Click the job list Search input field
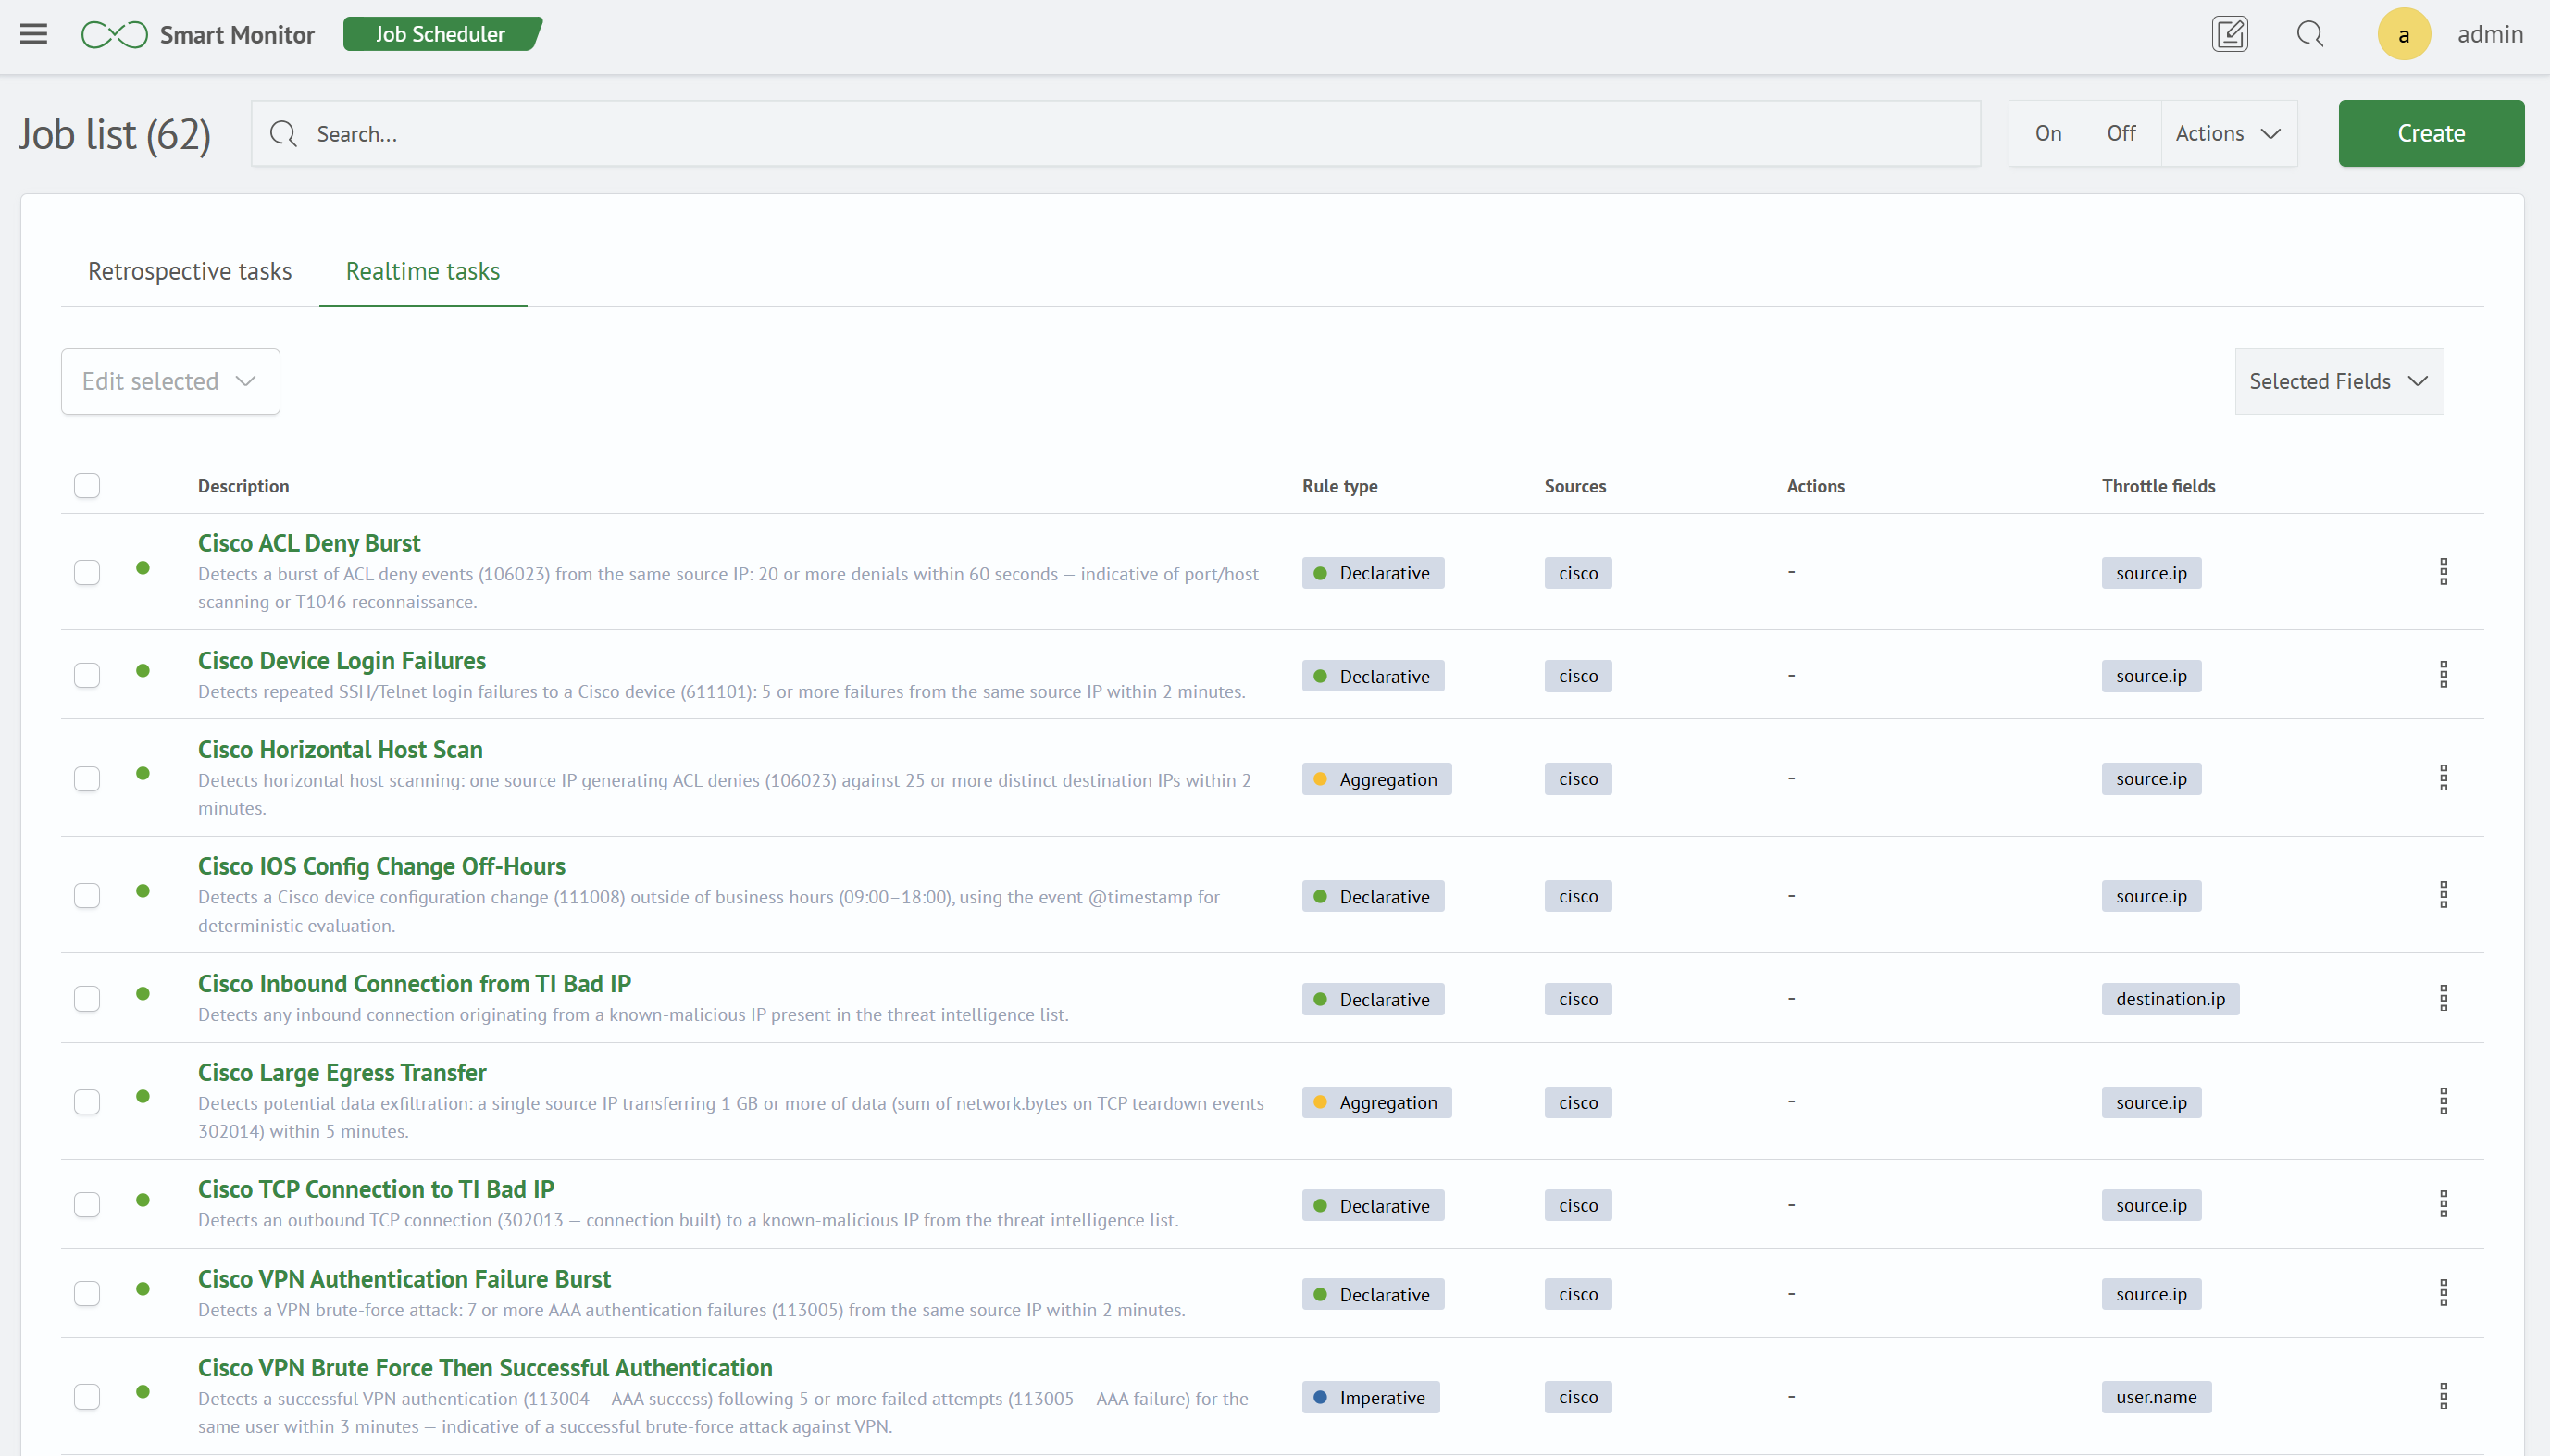 click(x=1115, y=134)
